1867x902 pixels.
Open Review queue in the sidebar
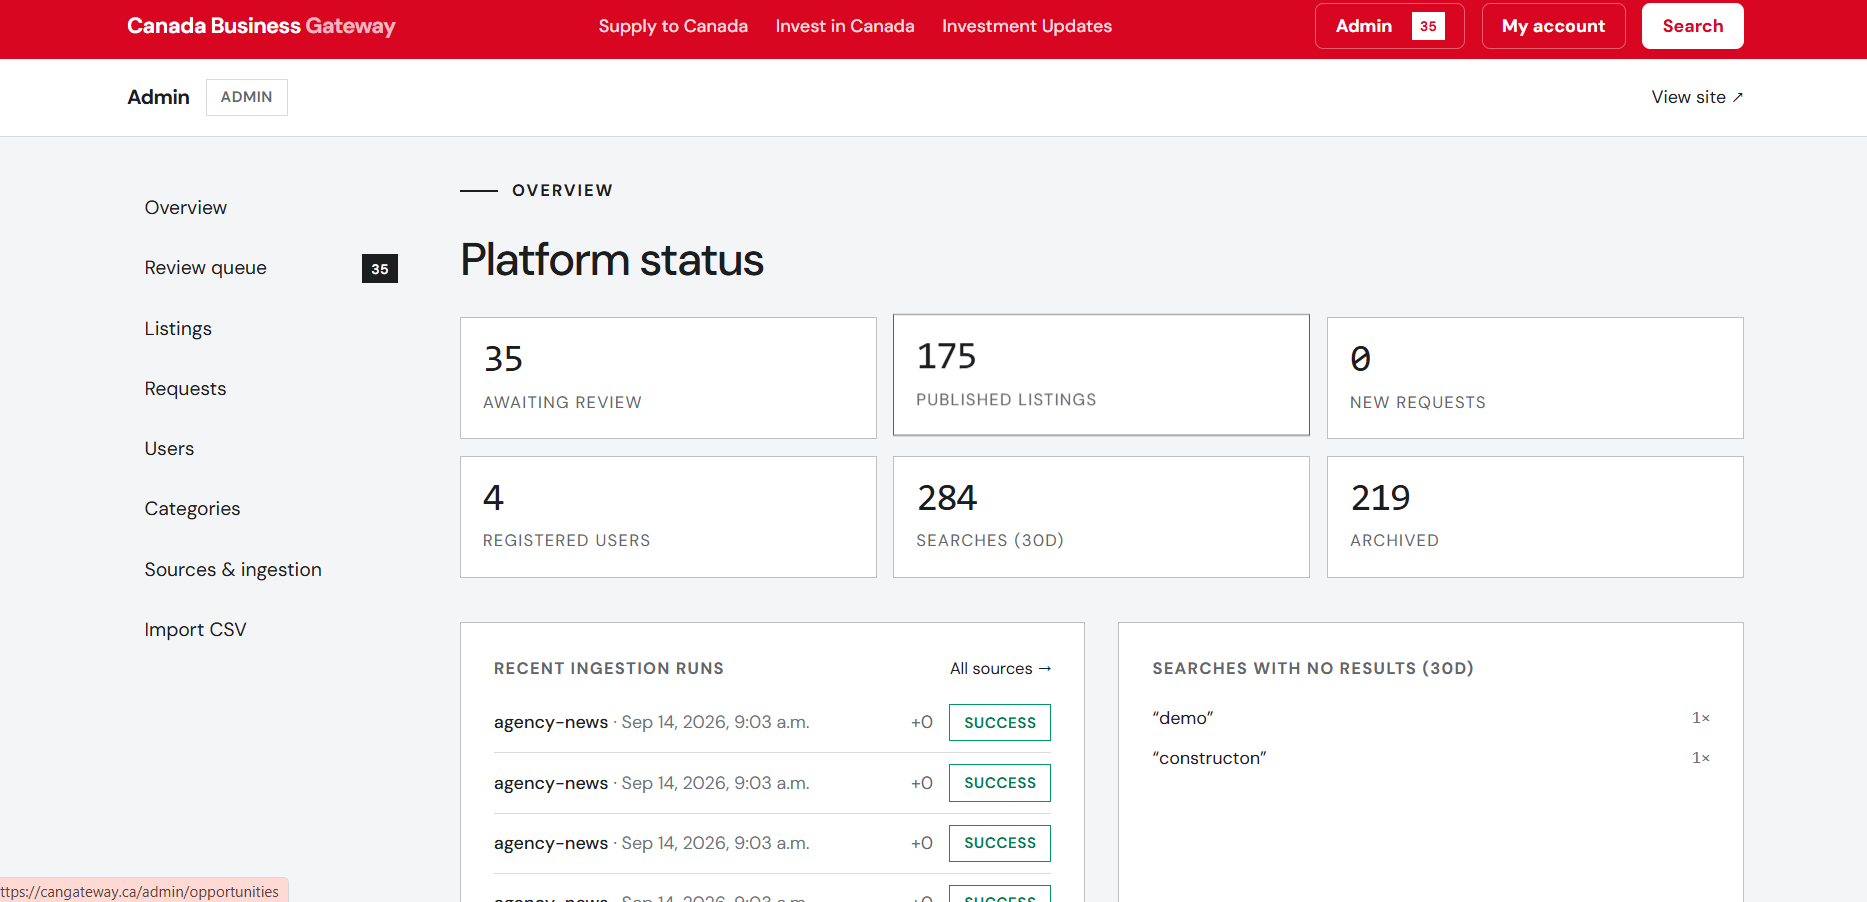[206, 268]
